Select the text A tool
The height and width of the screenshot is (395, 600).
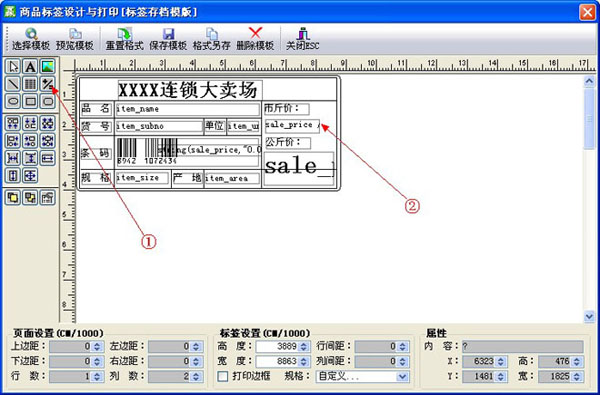(x=30, y=67)
